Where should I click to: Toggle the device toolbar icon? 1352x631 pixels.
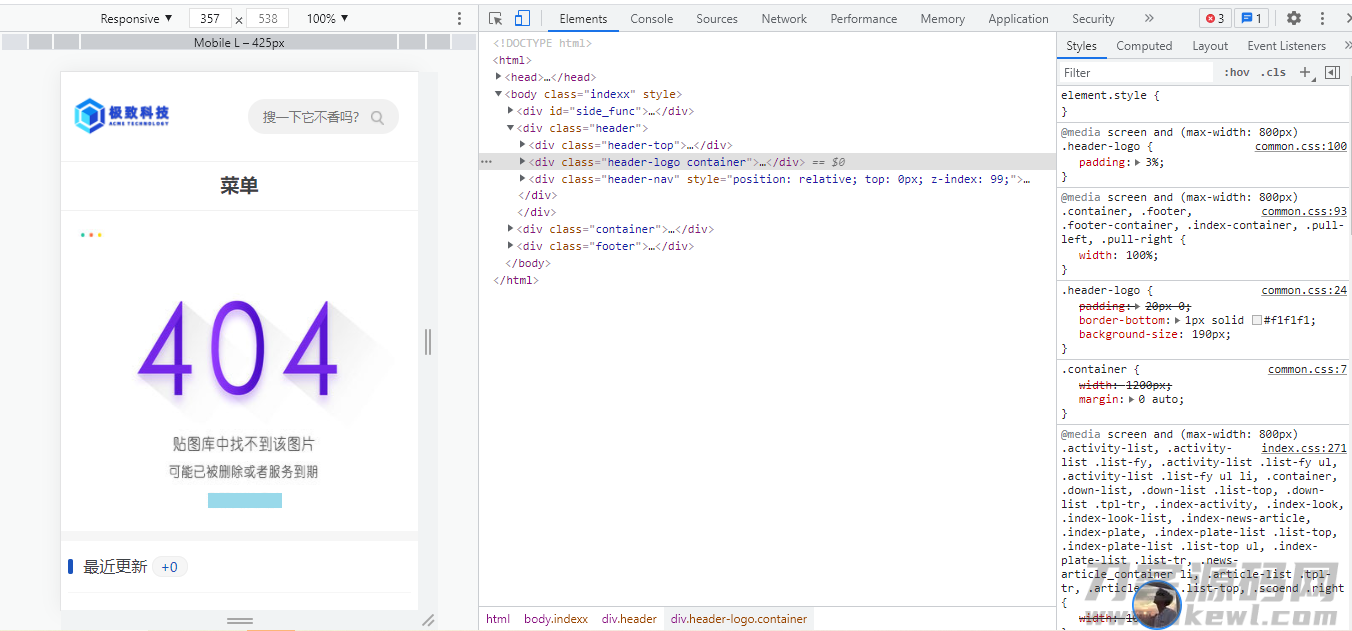522,18
